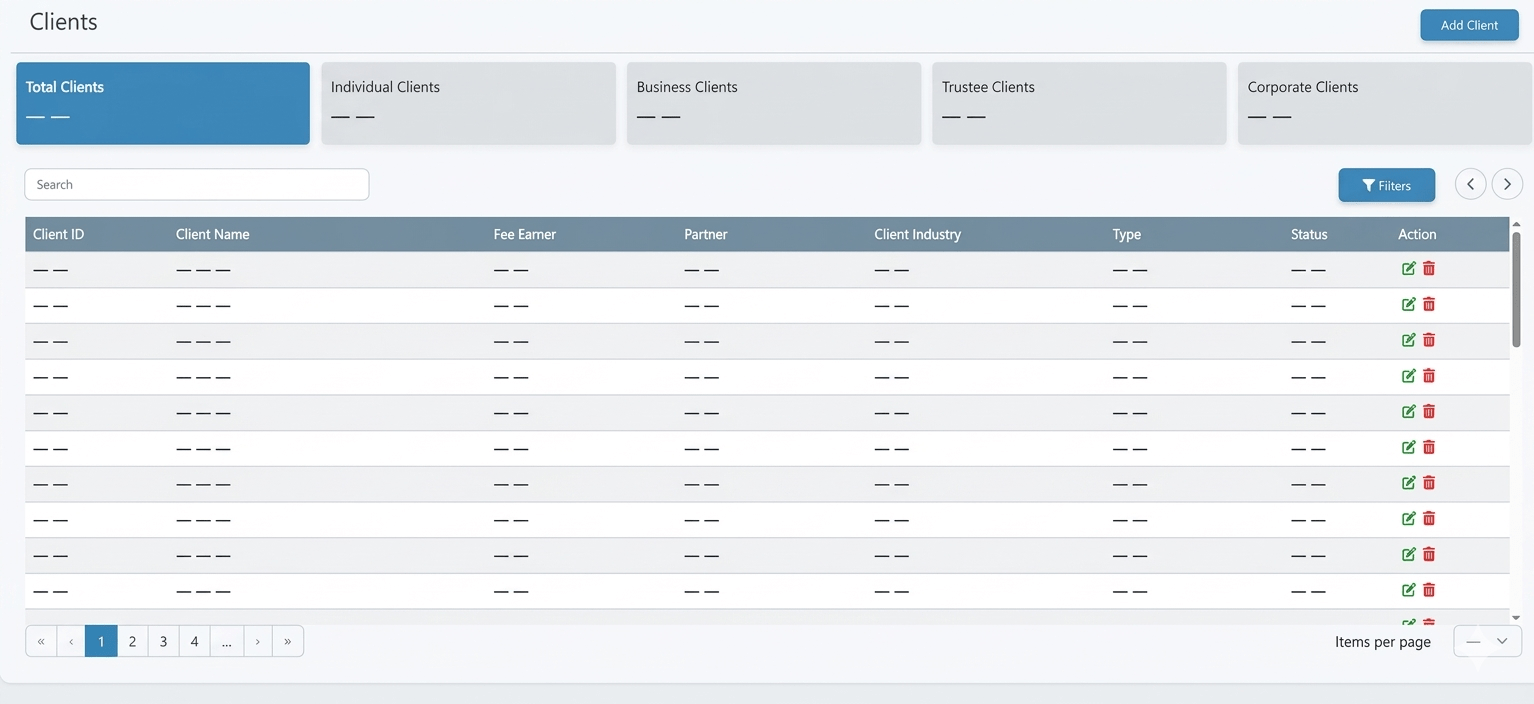The image size is (1534, 704).
Task: Click delete trash icon in first row
Action: pos(1429,268)
